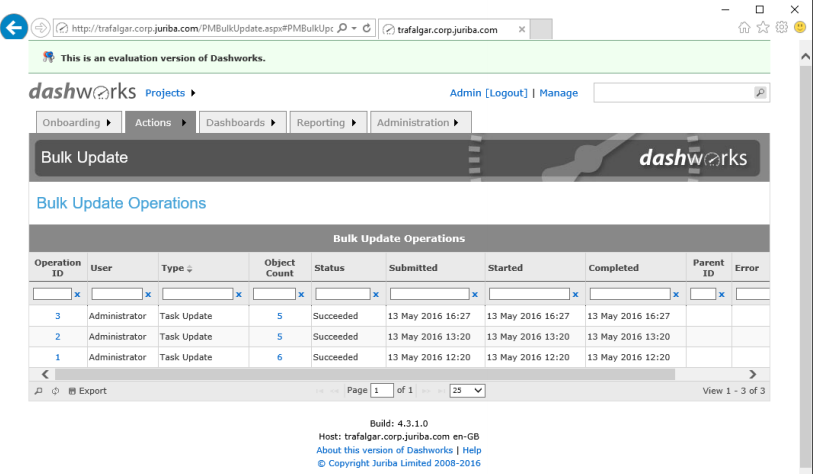813x474 pixels.
Task: Click the Admin user link
Action: 465,93
